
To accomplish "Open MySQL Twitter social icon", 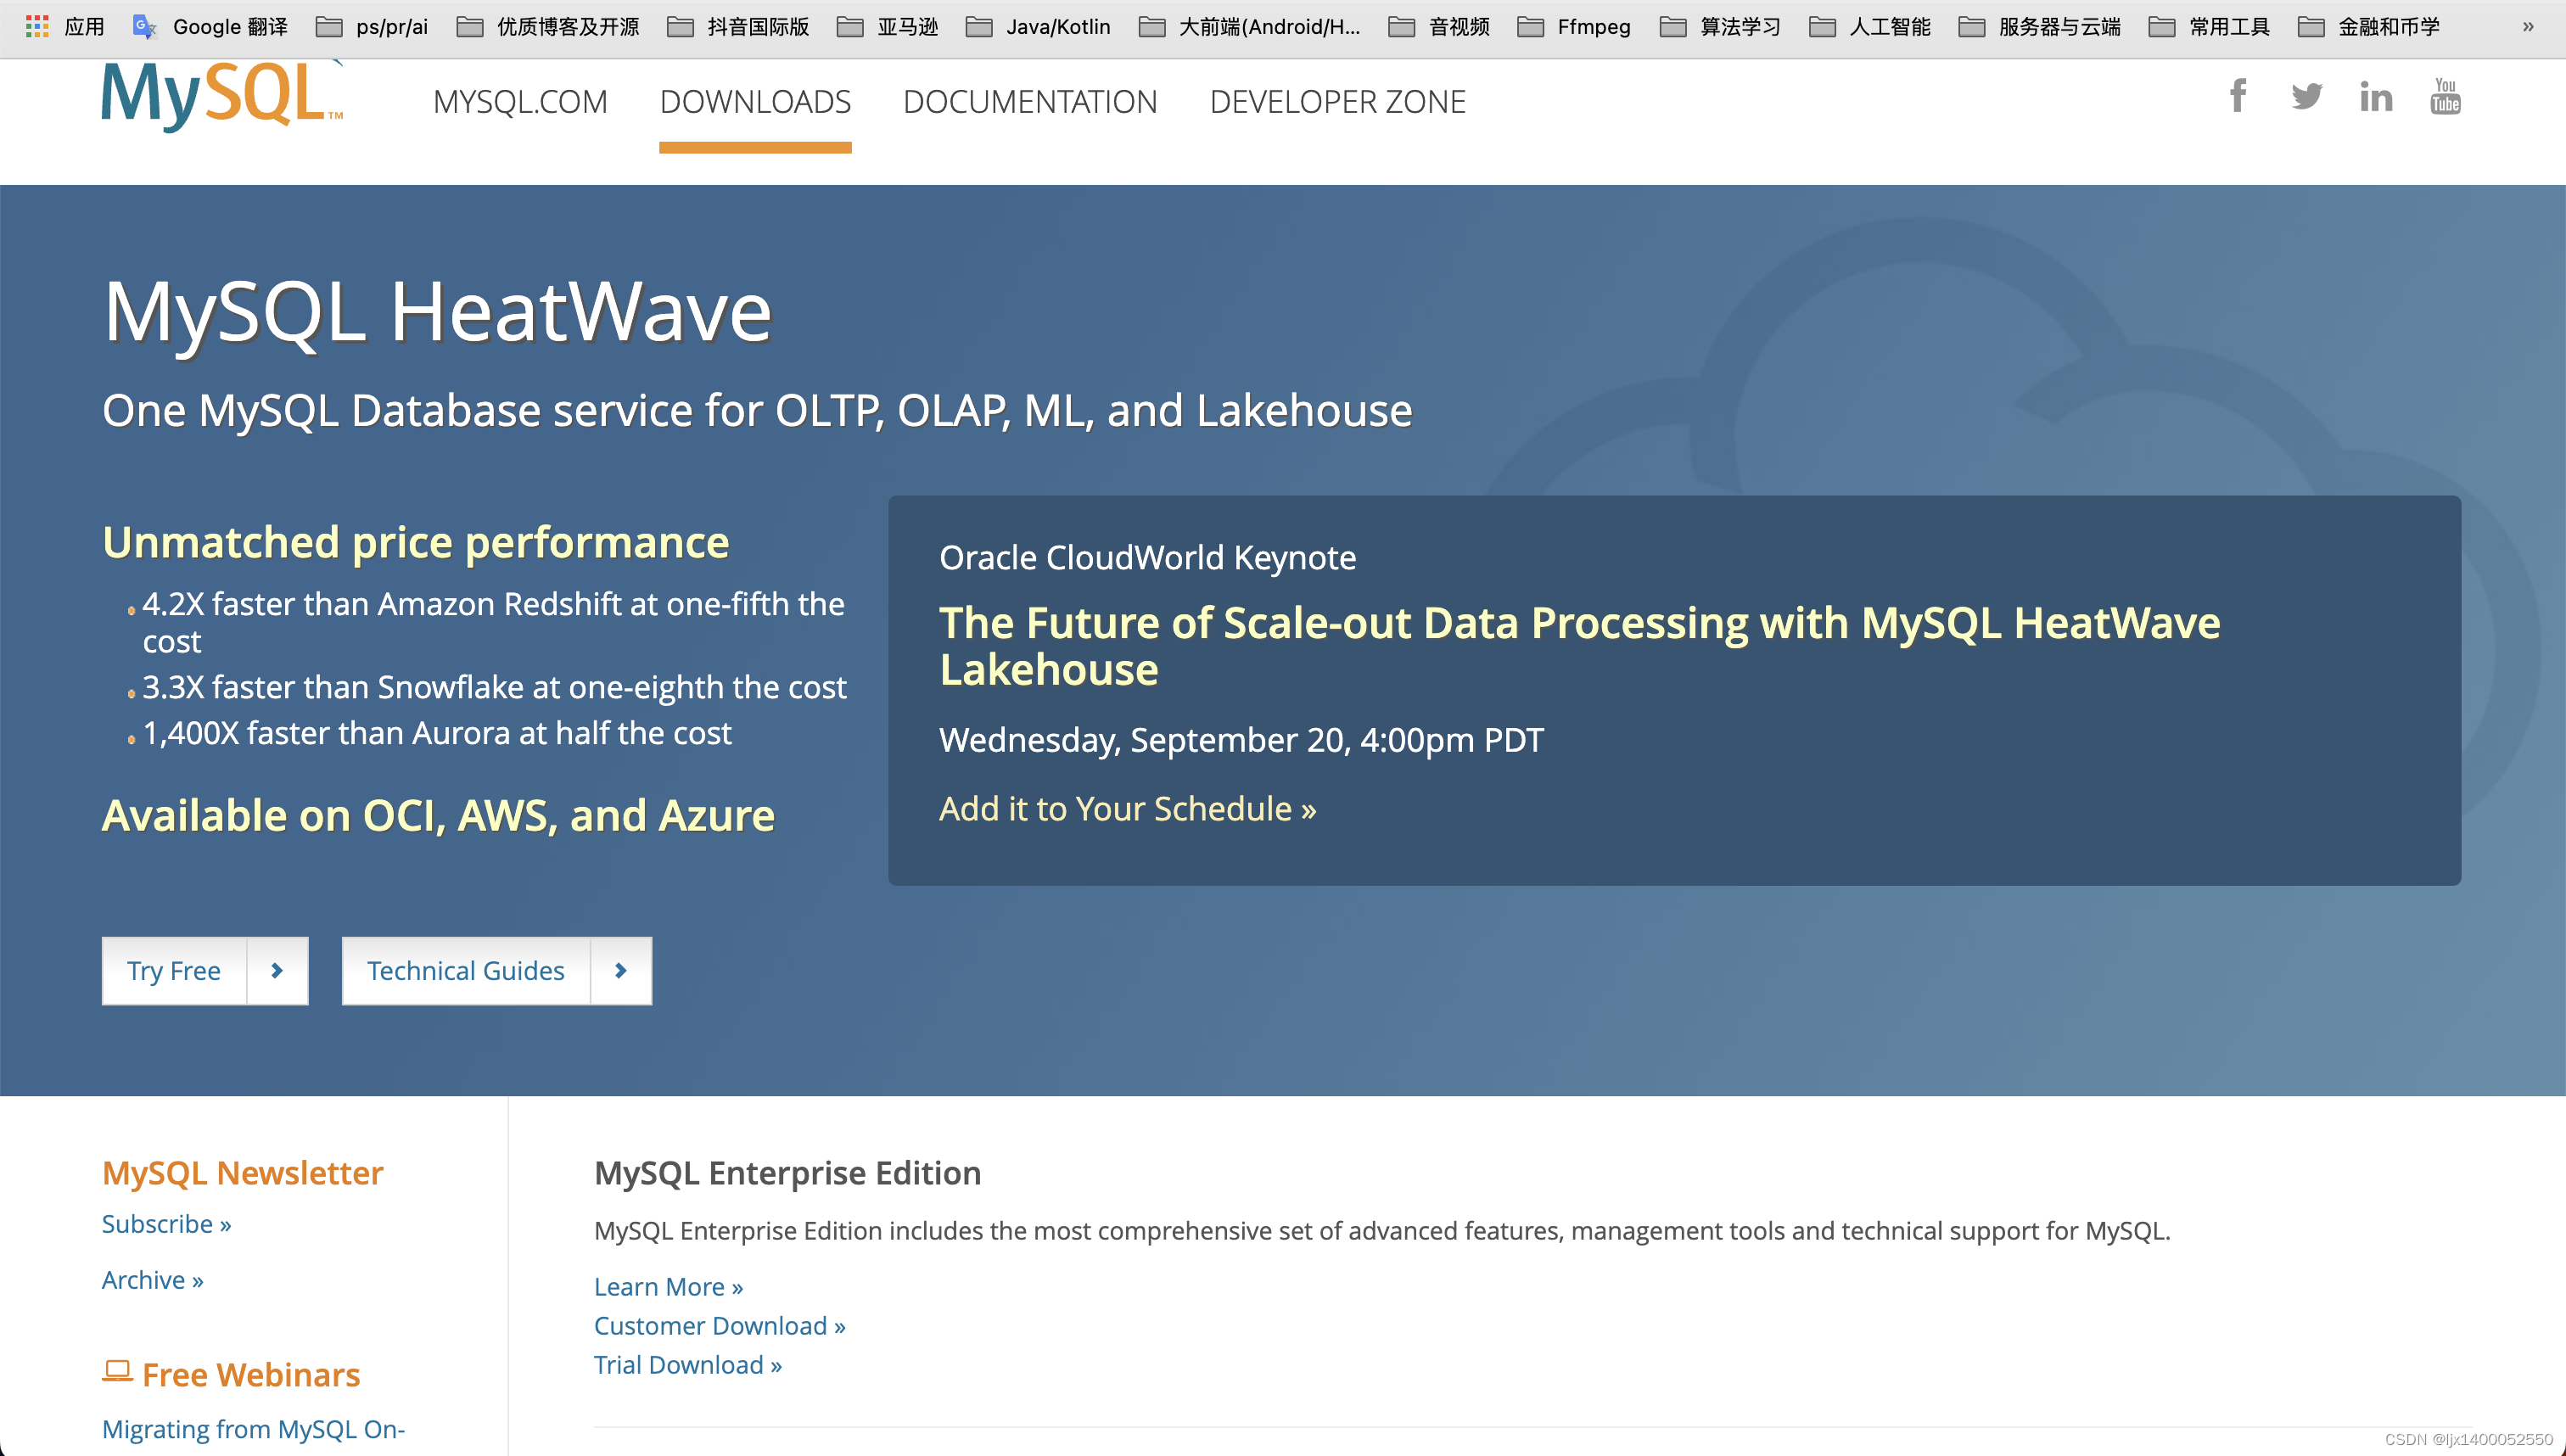I will (x=2307, y=98).
